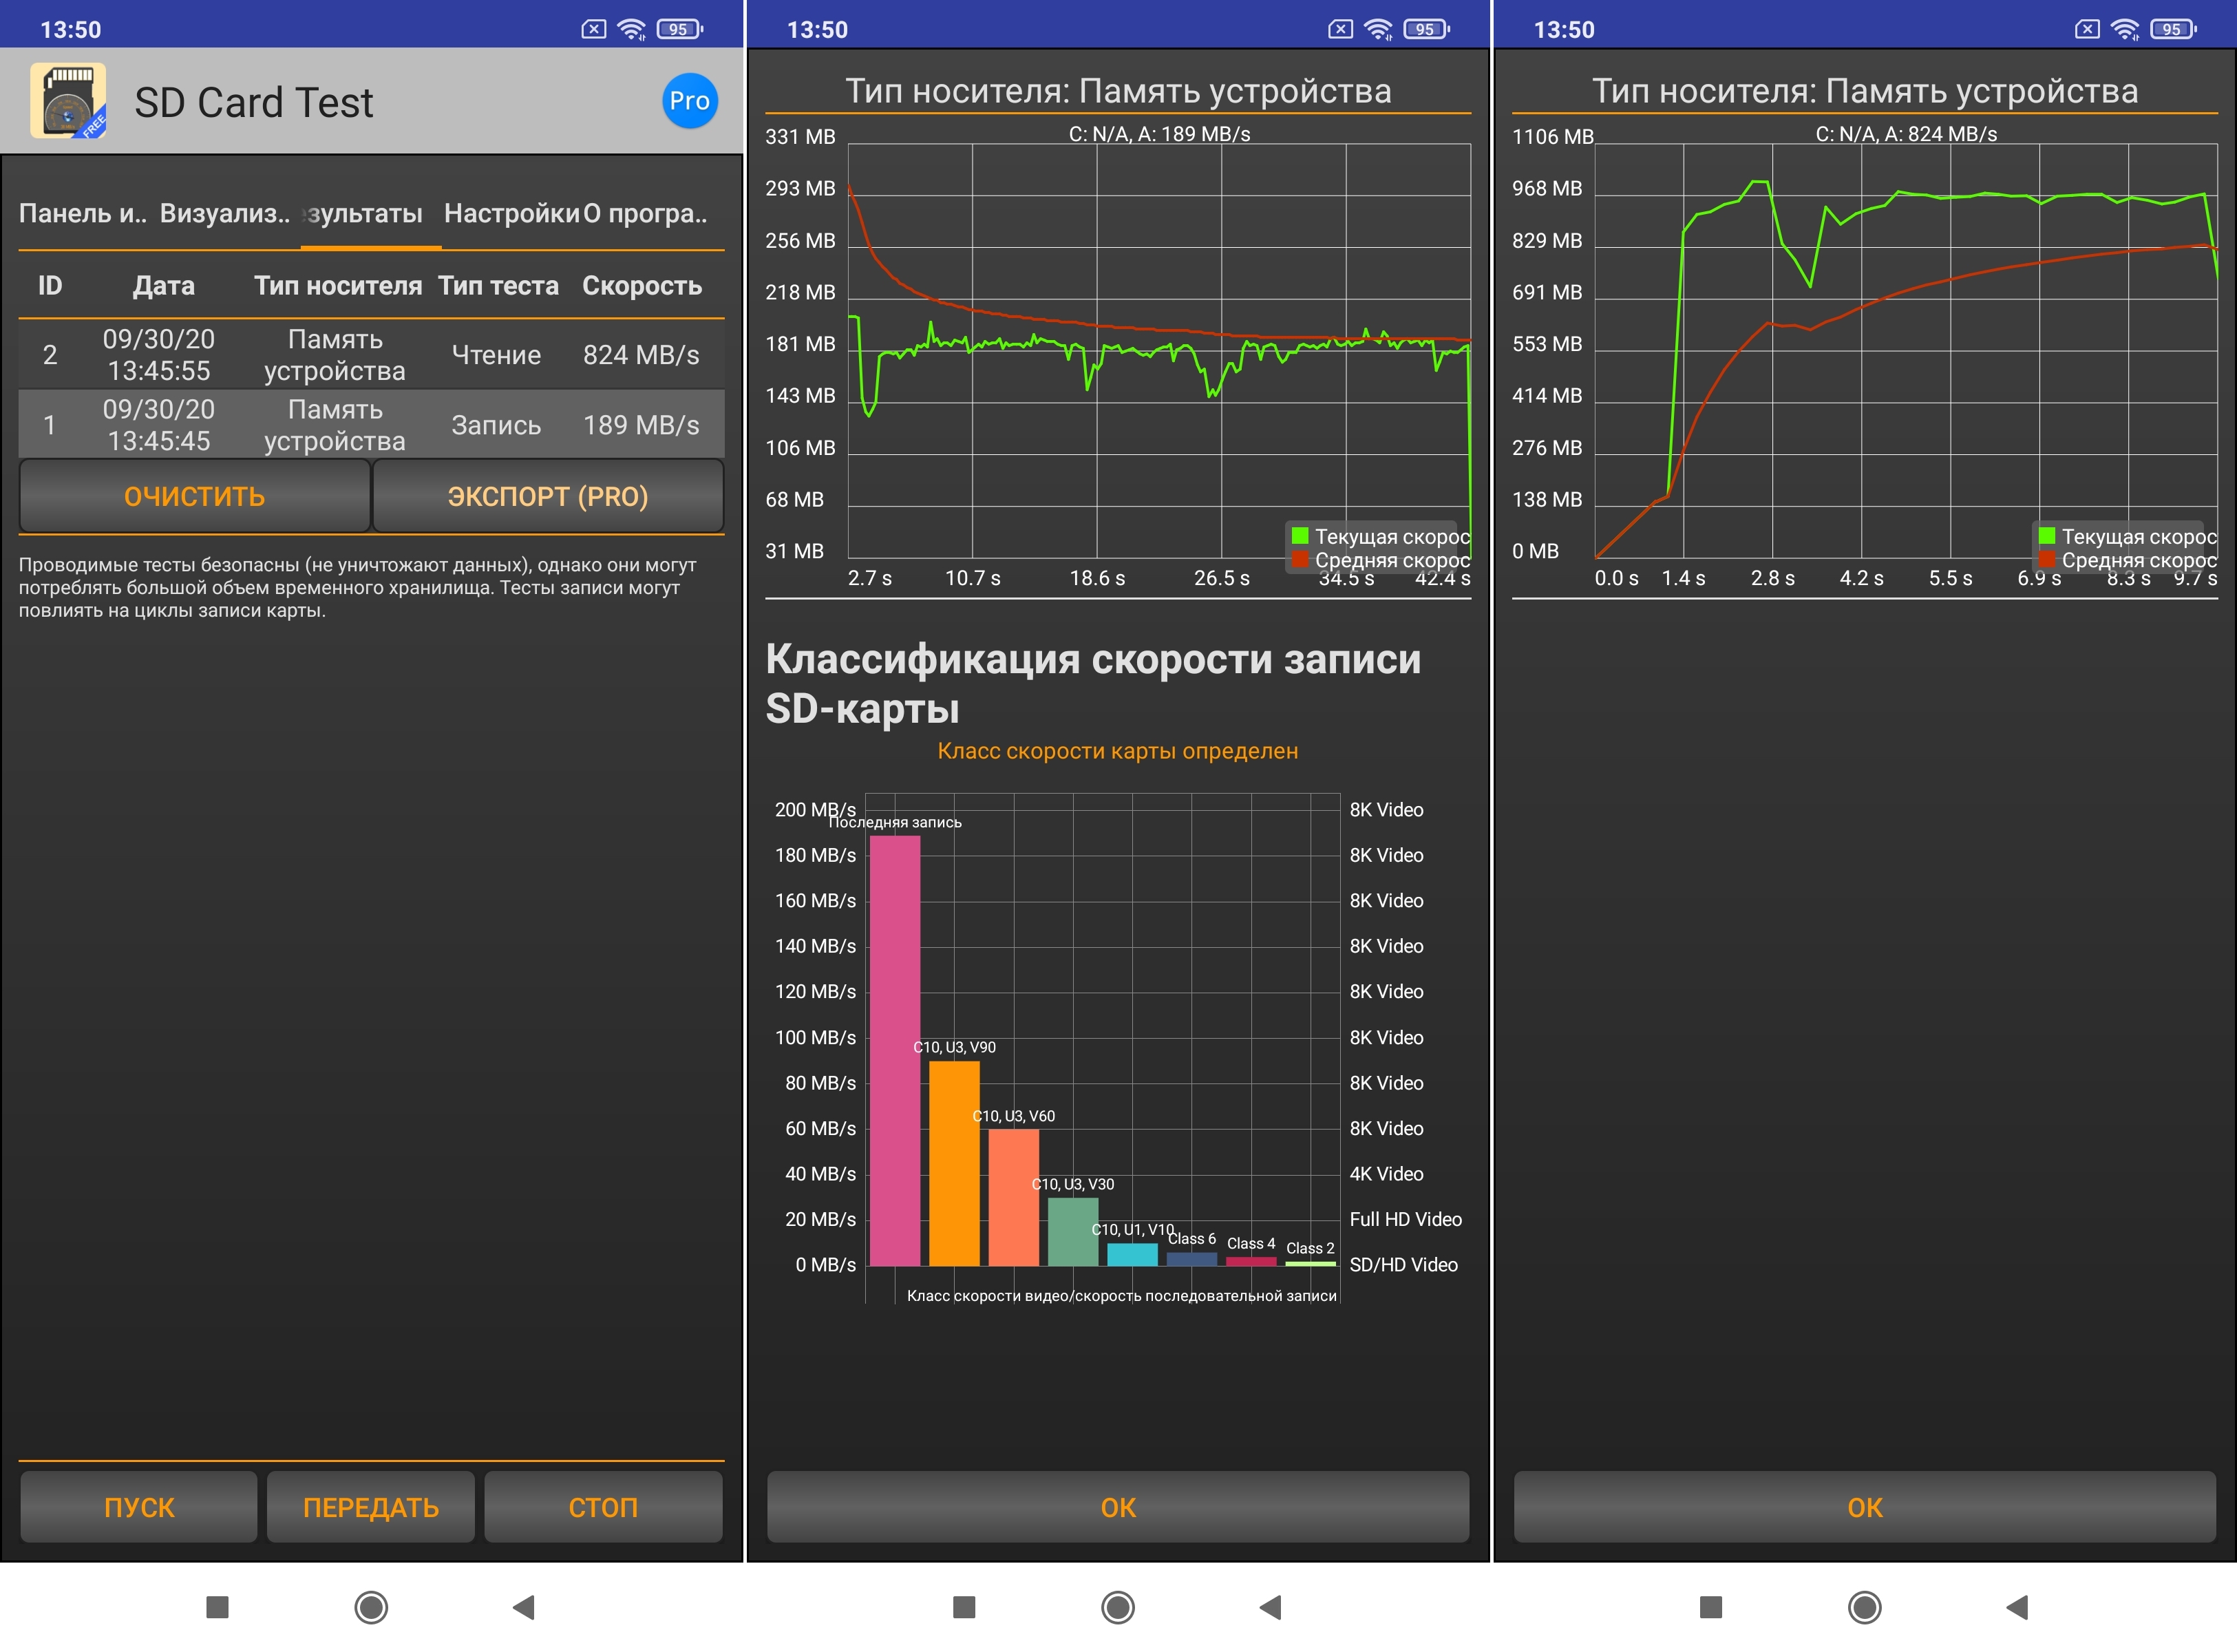The height and width of the screenshot is (1652, 2237).
Task: Open the О програ.. tab
Action: [645, 213]
